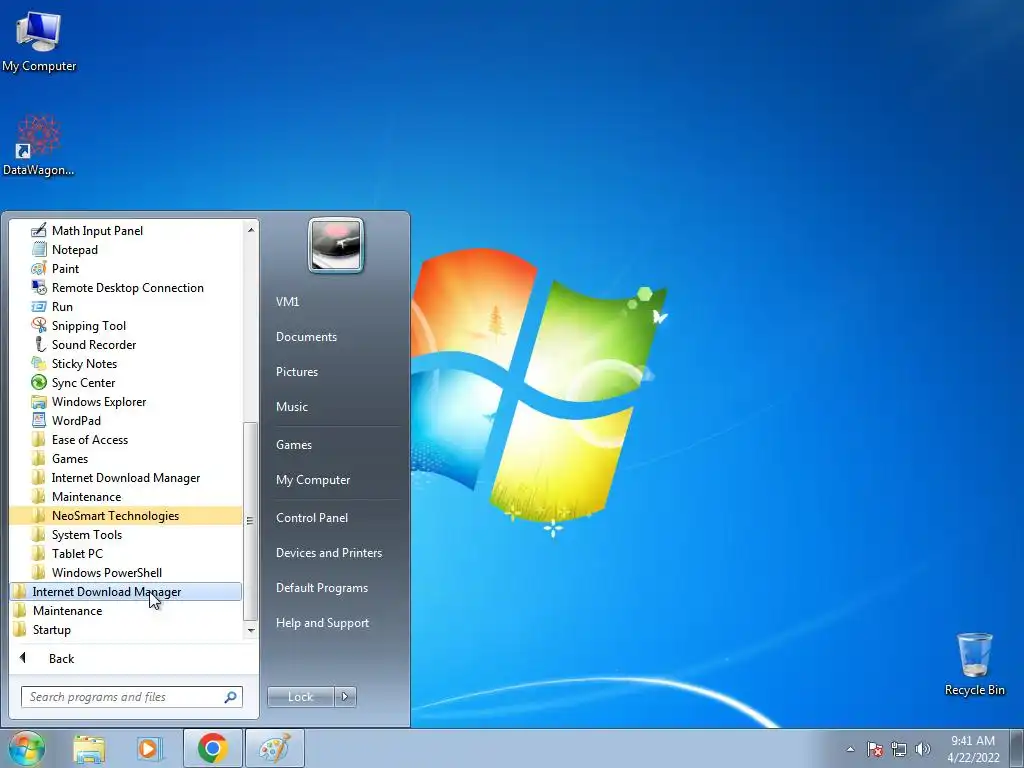Open Help and Support
This screenshot has height=768, width=1024.
tap(322, 623)
